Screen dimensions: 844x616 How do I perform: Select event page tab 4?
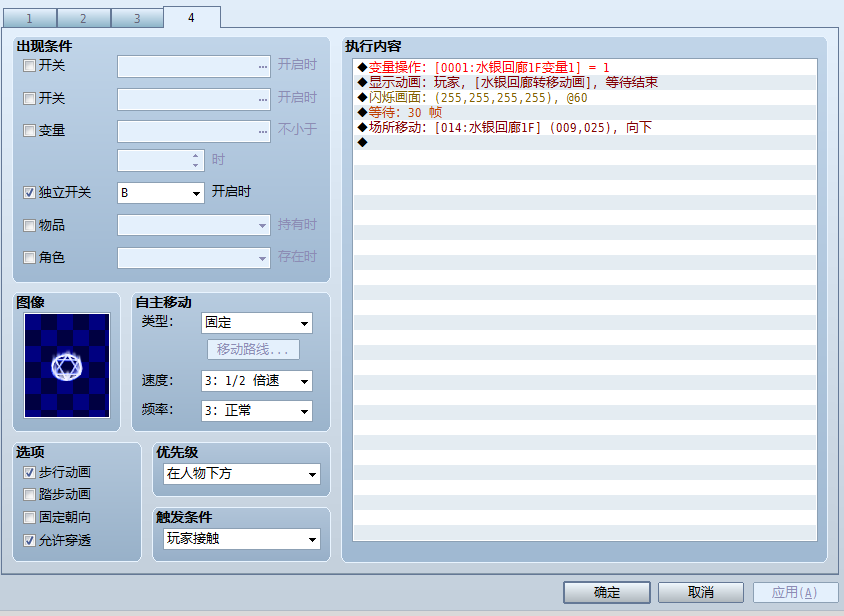click(x=192, y=17)
